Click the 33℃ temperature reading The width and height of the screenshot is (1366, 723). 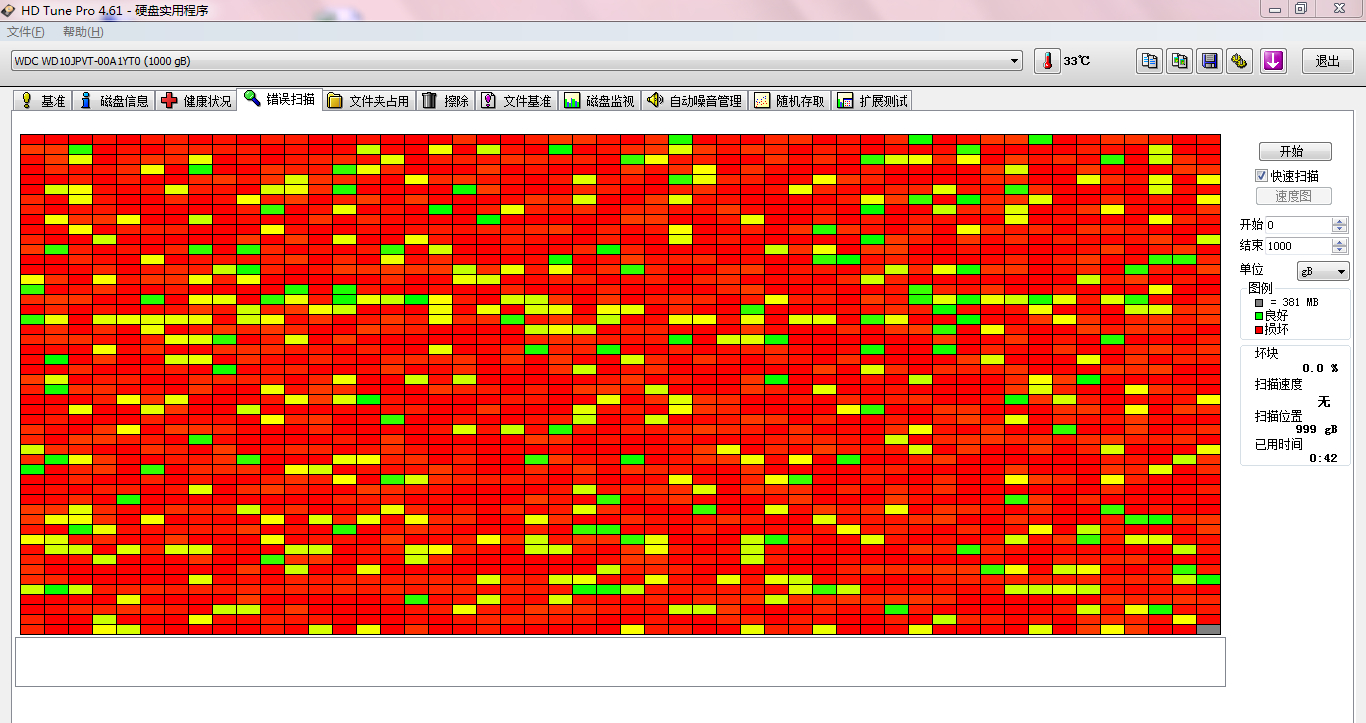pyautogui.click(x=1077, y=61)
